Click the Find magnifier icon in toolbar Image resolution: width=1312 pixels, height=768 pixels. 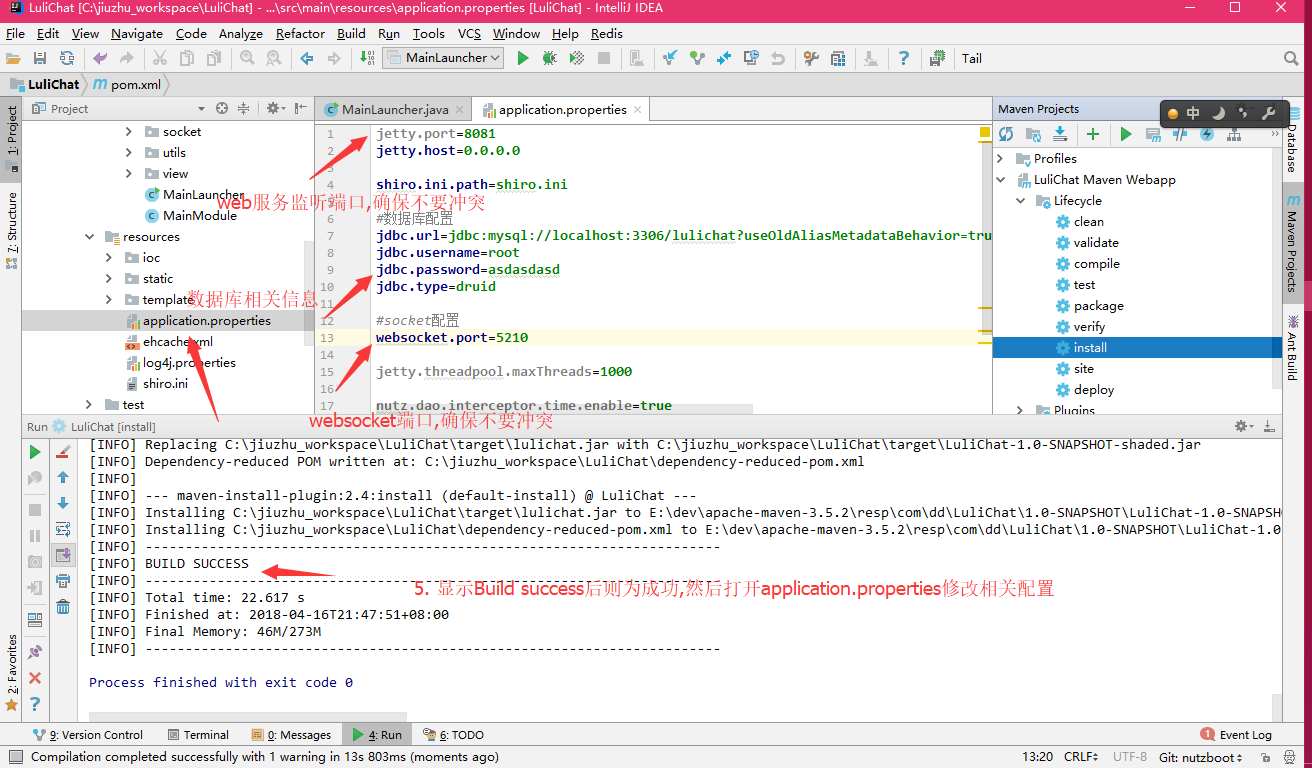[x=247, y=58]
